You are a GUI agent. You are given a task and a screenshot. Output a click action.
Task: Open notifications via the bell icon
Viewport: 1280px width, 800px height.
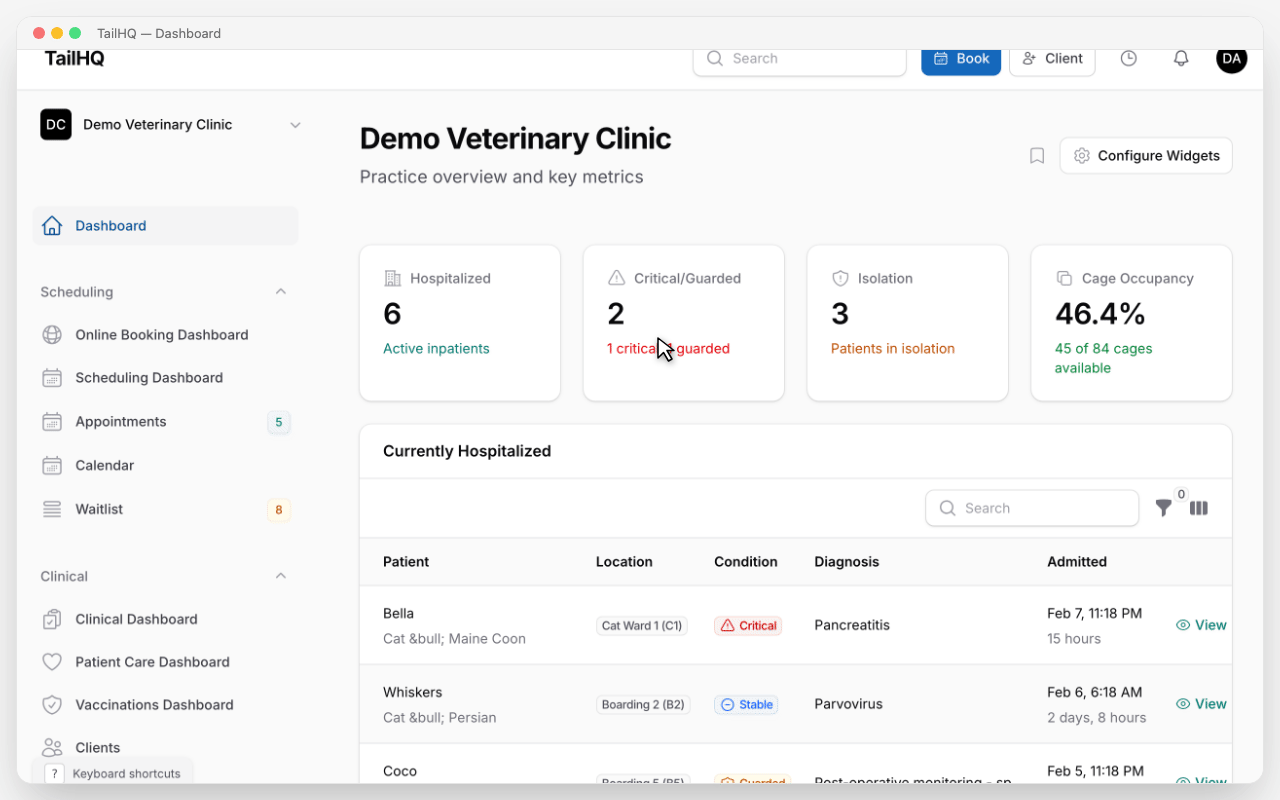(1180, 58)
